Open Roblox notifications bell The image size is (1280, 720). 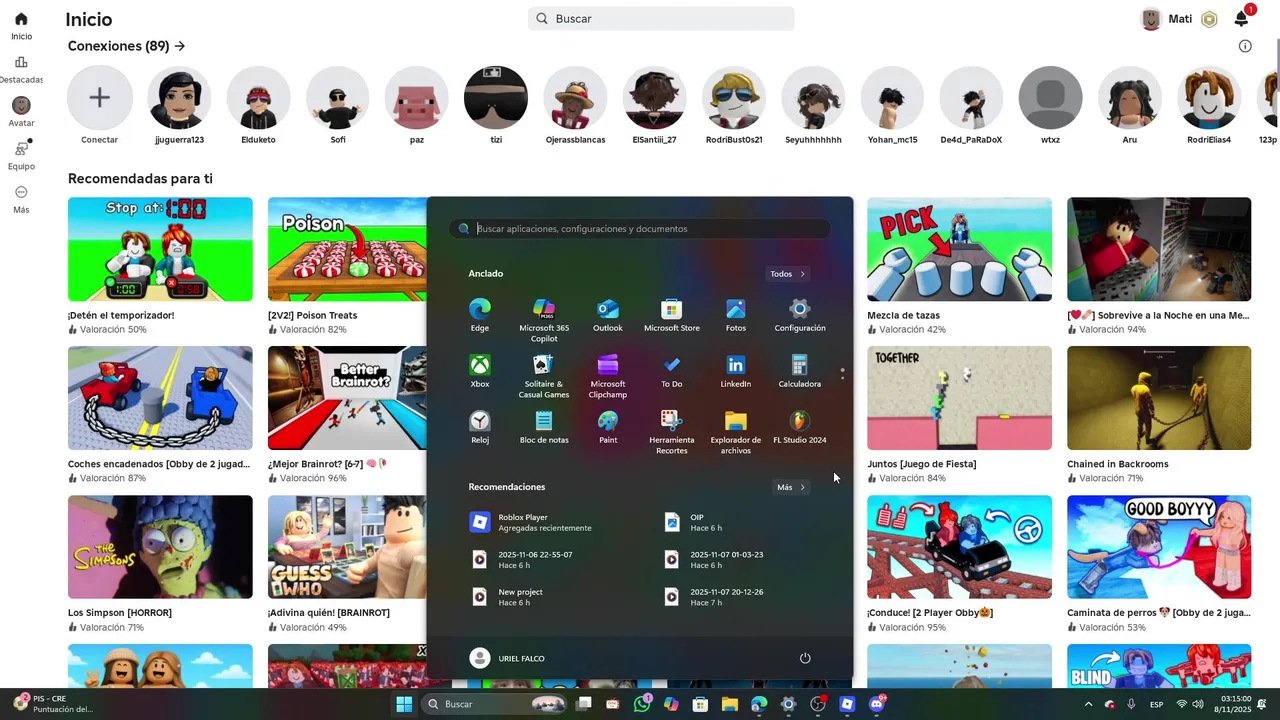(x=1241, y=18)
